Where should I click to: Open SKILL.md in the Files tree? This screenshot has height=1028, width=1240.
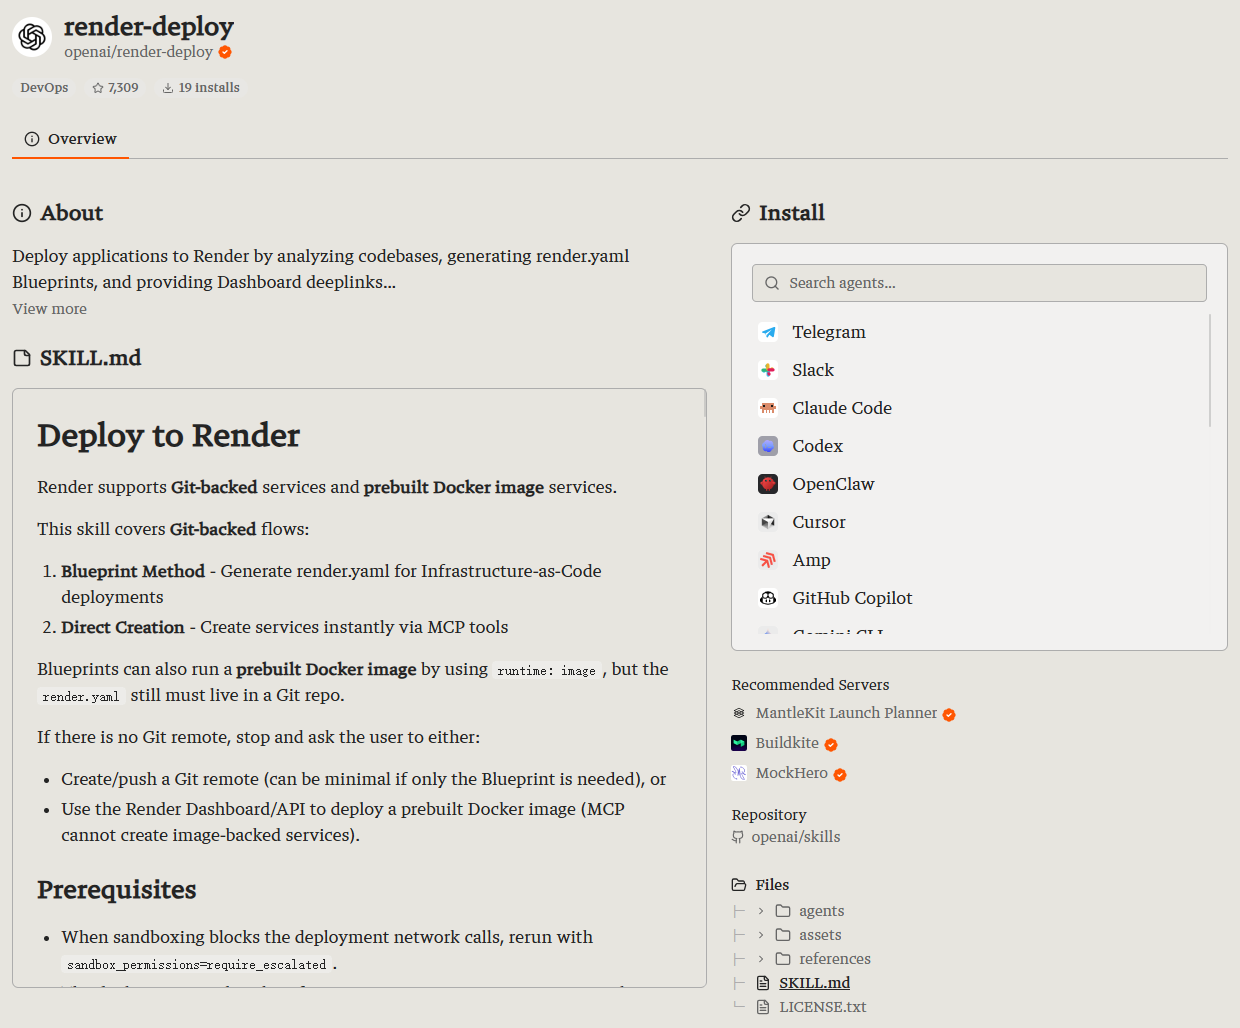(x=814, y=983)
